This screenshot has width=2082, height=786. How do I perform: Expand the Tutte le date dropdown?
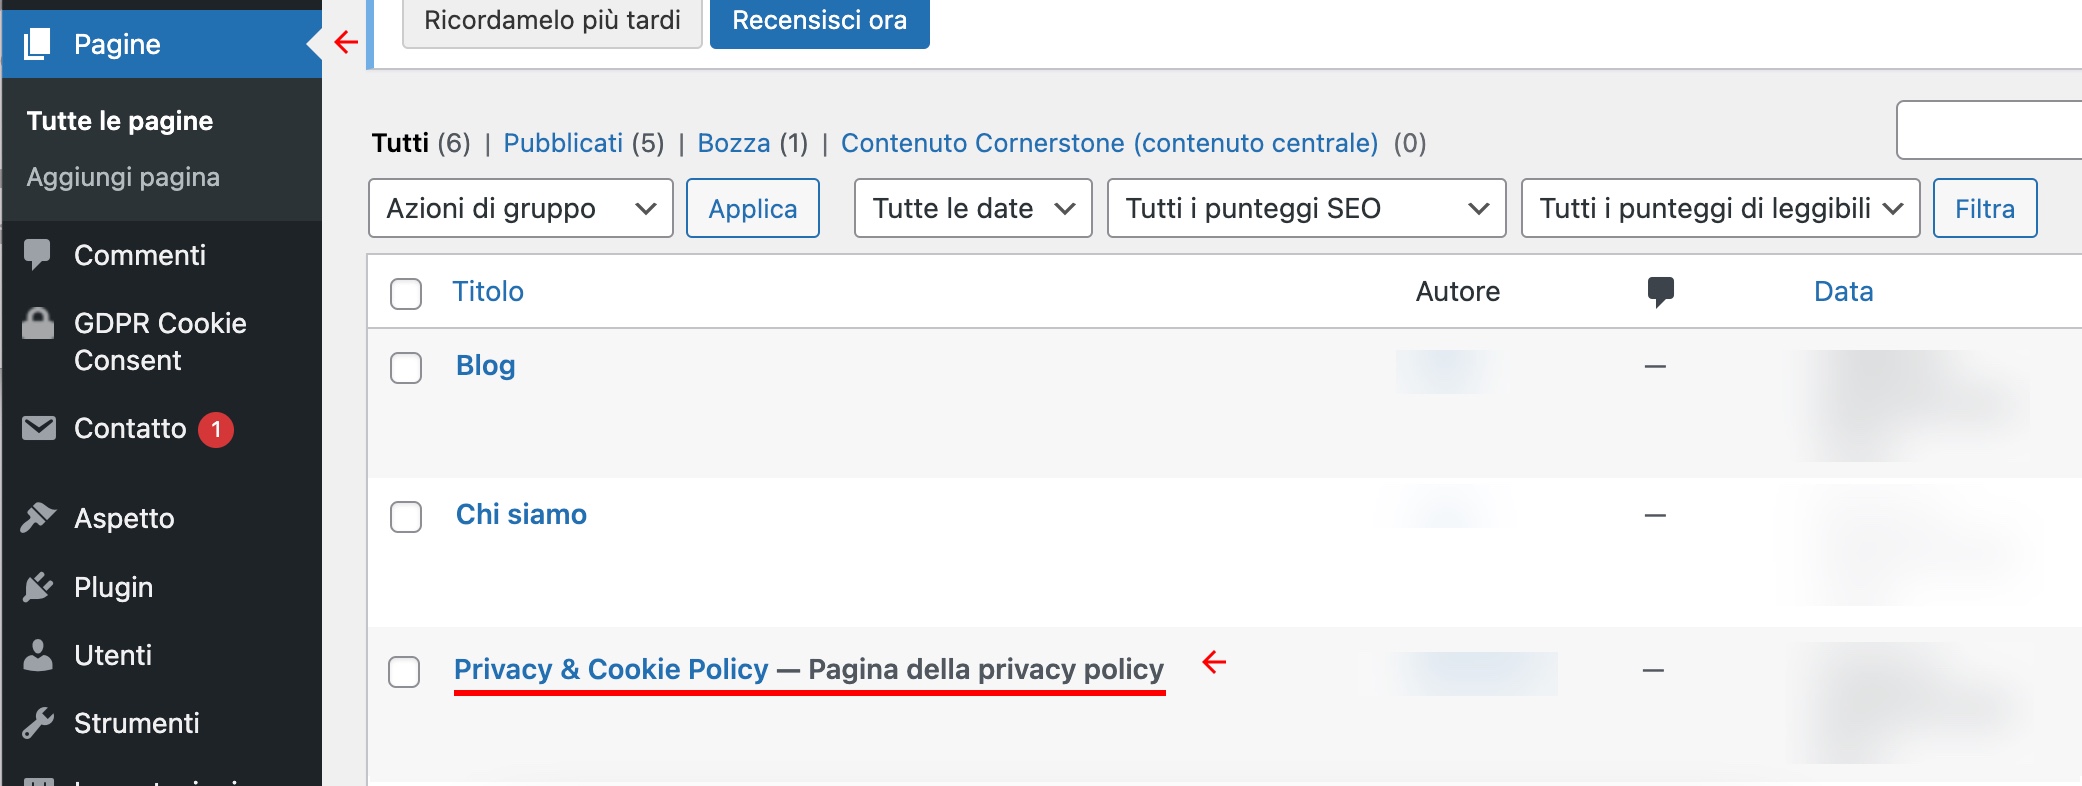coord(973,208)
